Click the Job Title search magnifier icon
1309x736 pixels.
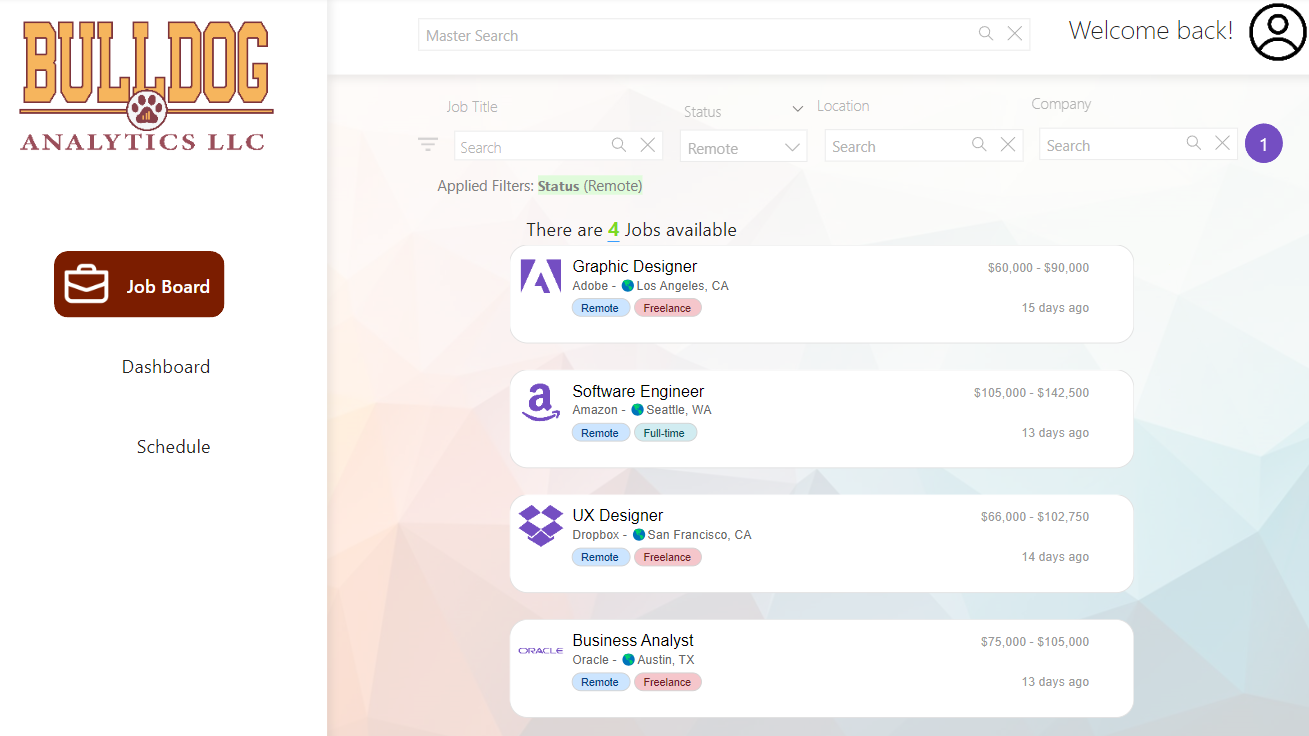(619, 145)
